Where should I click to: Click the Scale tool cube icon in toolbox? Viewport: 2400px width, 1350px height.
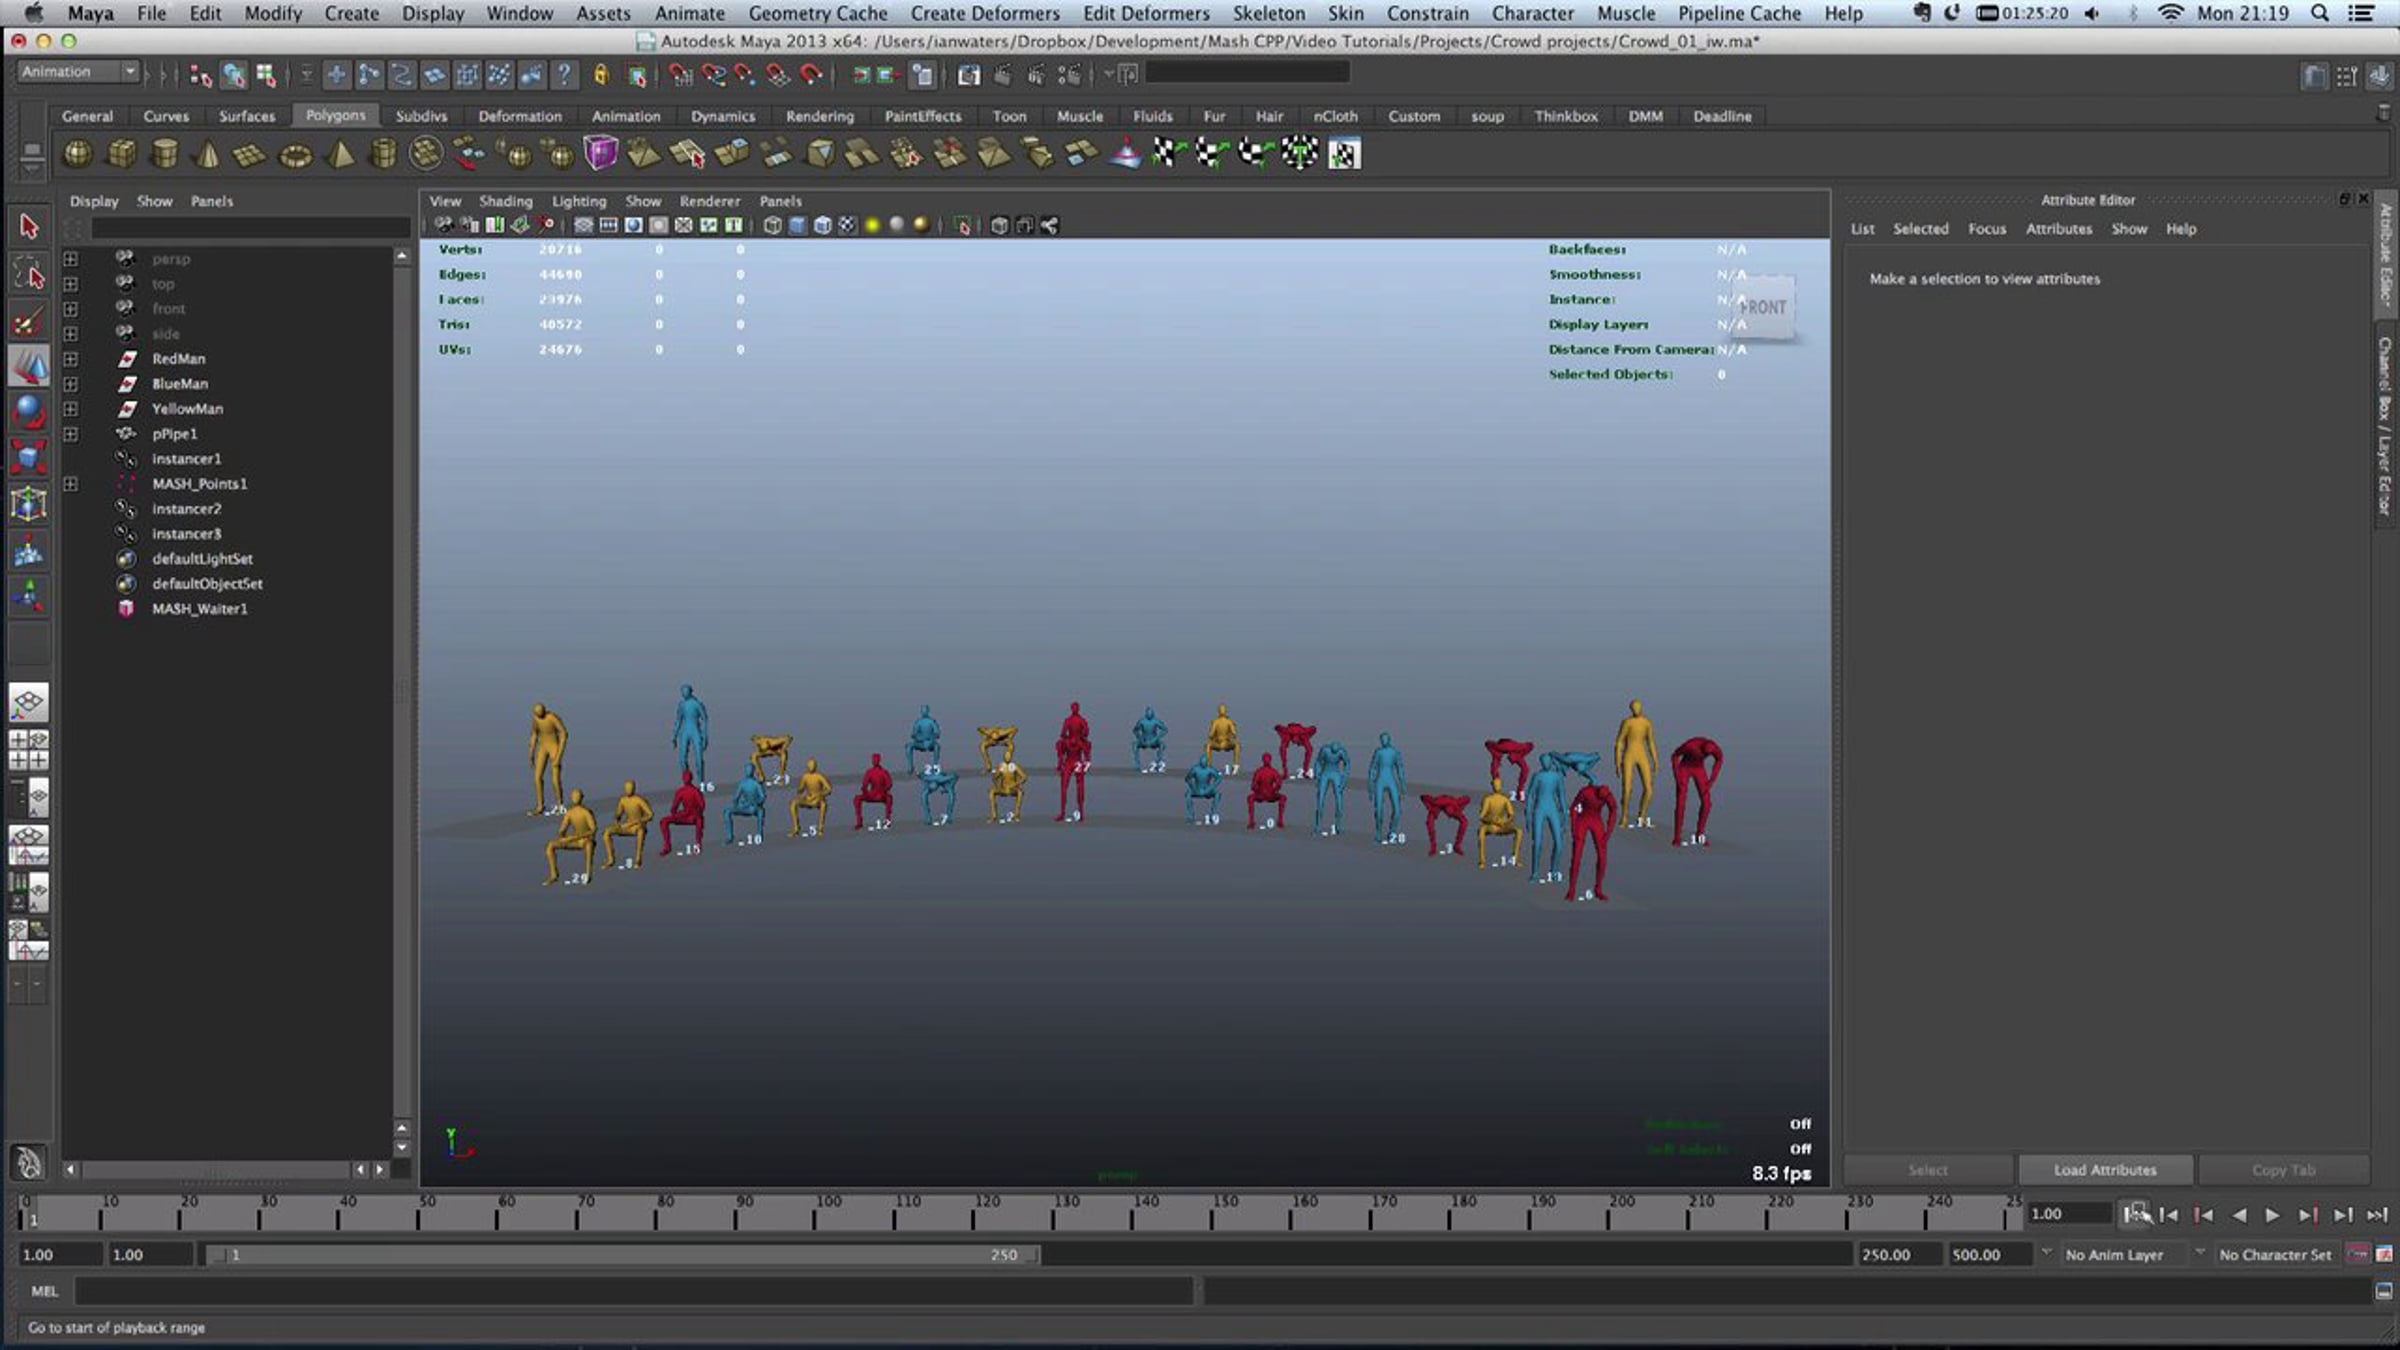[x=29, y=457]
